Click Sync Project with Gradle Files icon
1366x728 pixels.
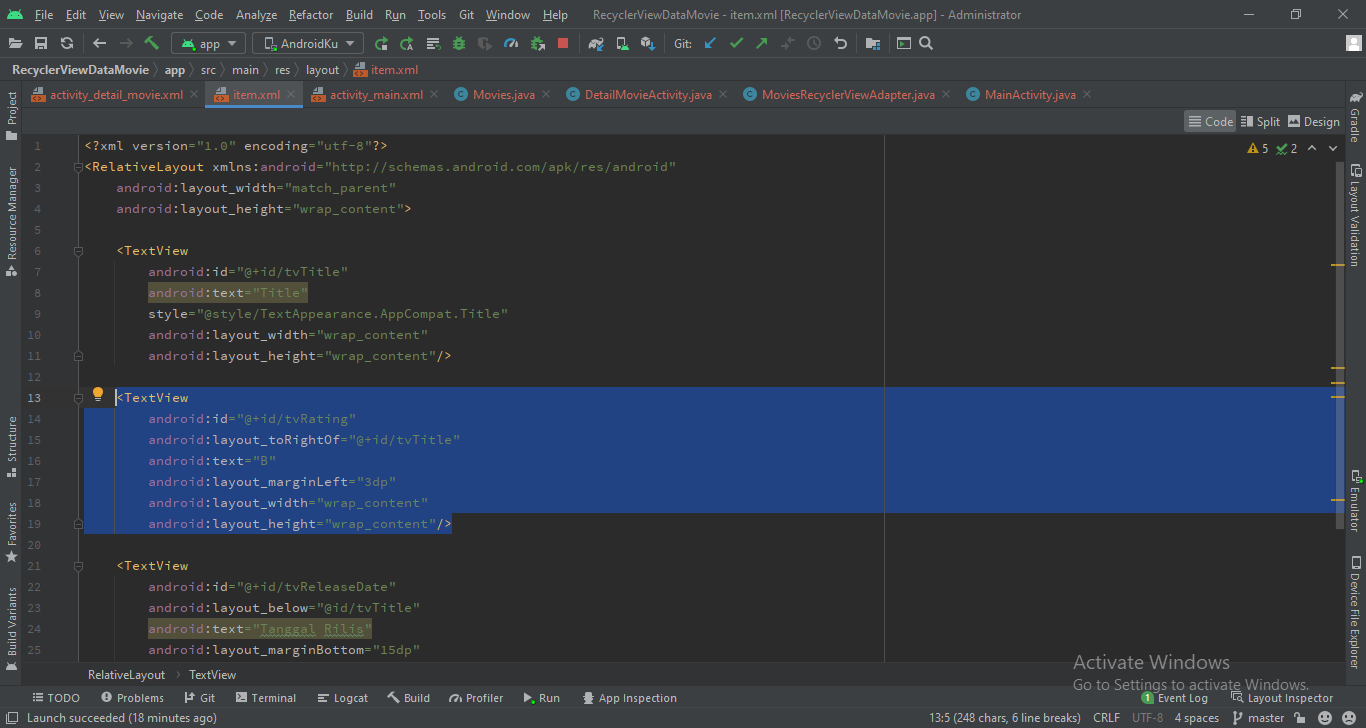point(596,43)
